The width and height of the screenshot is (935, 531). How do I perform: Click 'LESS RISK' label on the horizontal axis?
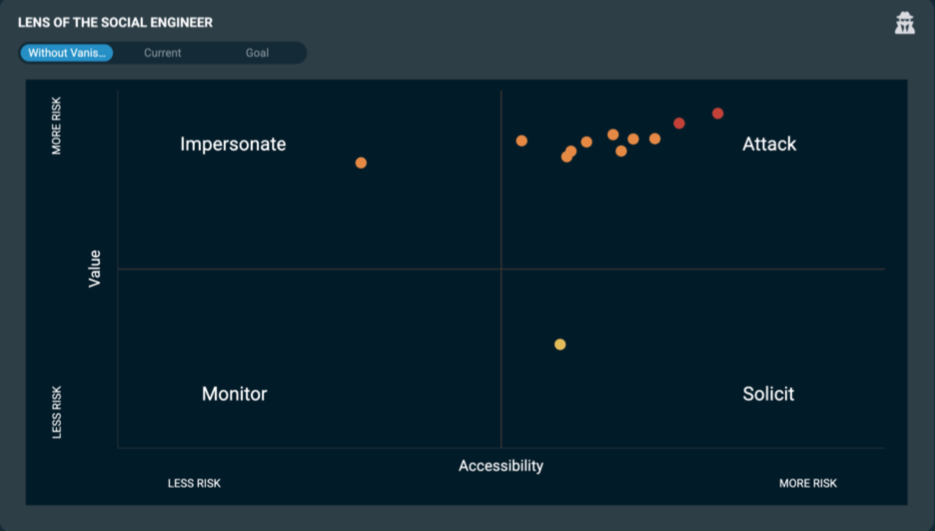[194, 484]
